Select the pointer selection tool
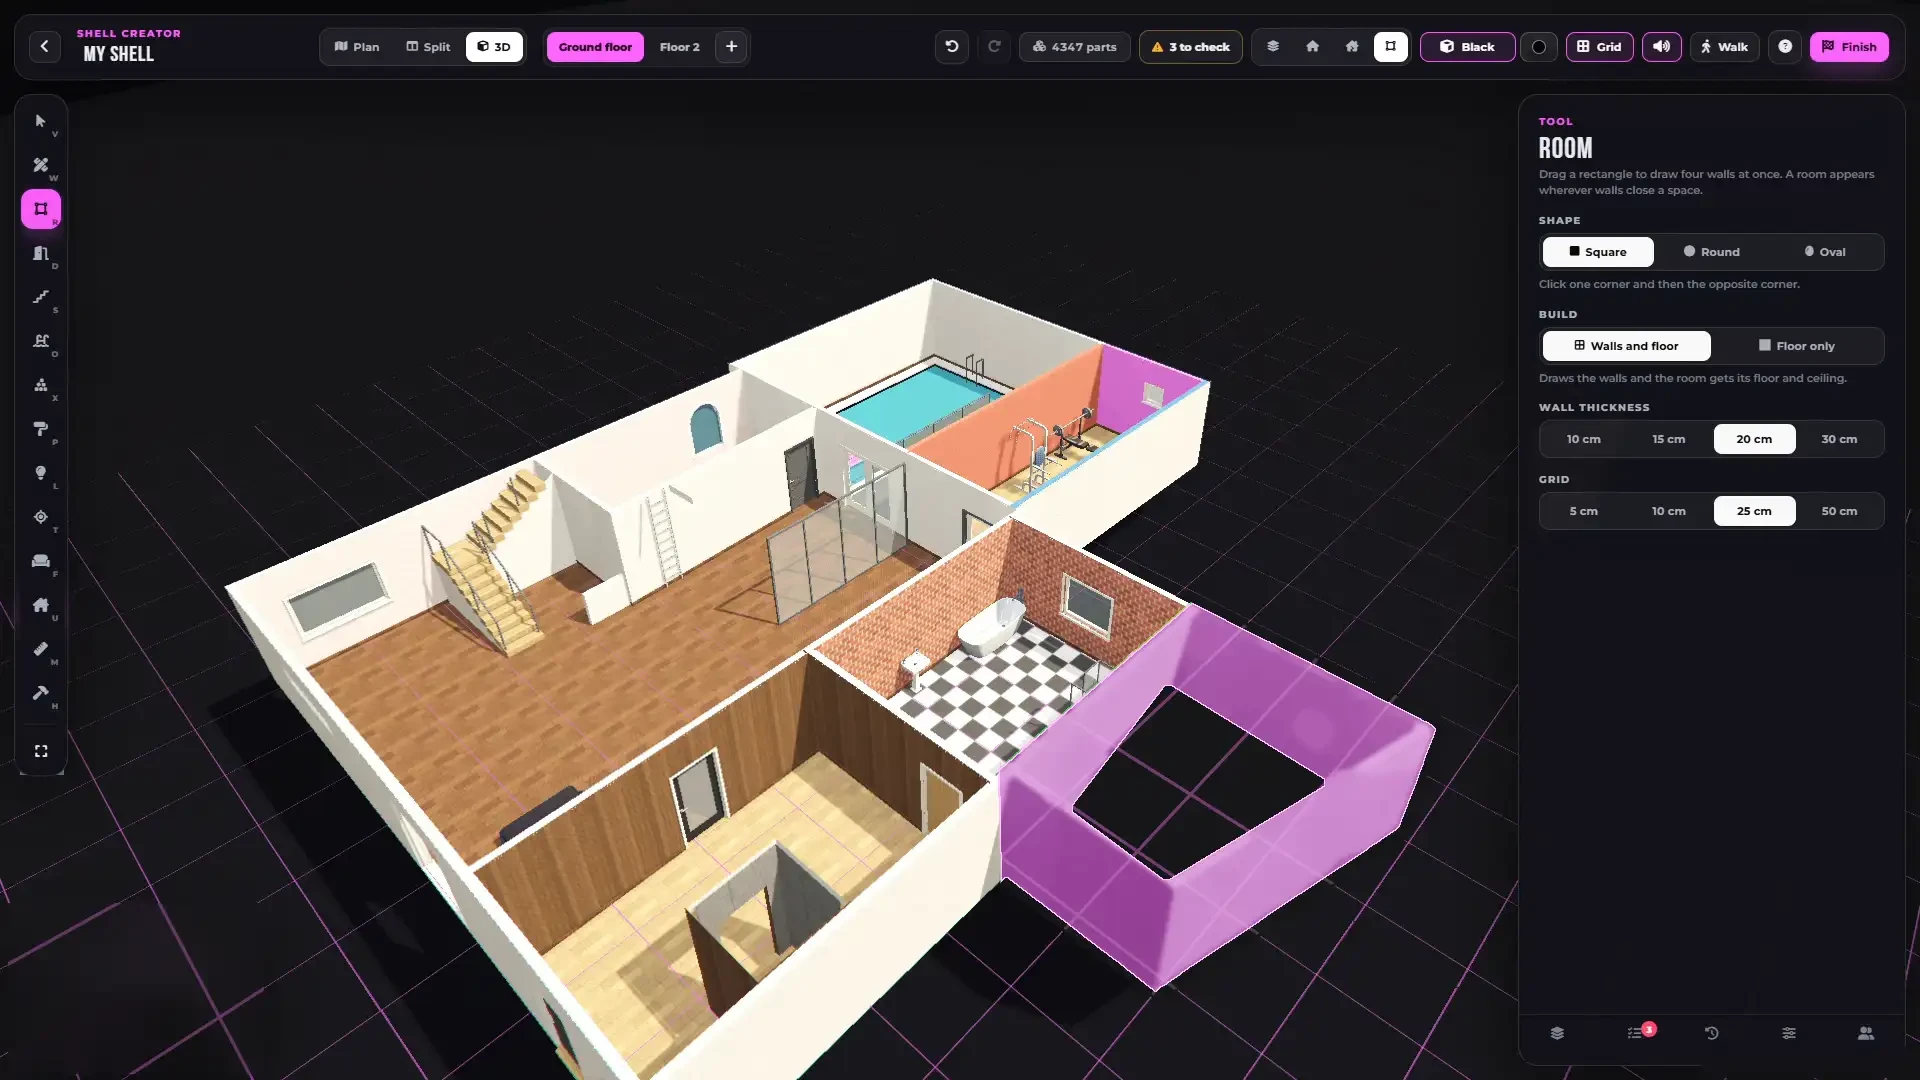1920x1080 pixels. 41,121
